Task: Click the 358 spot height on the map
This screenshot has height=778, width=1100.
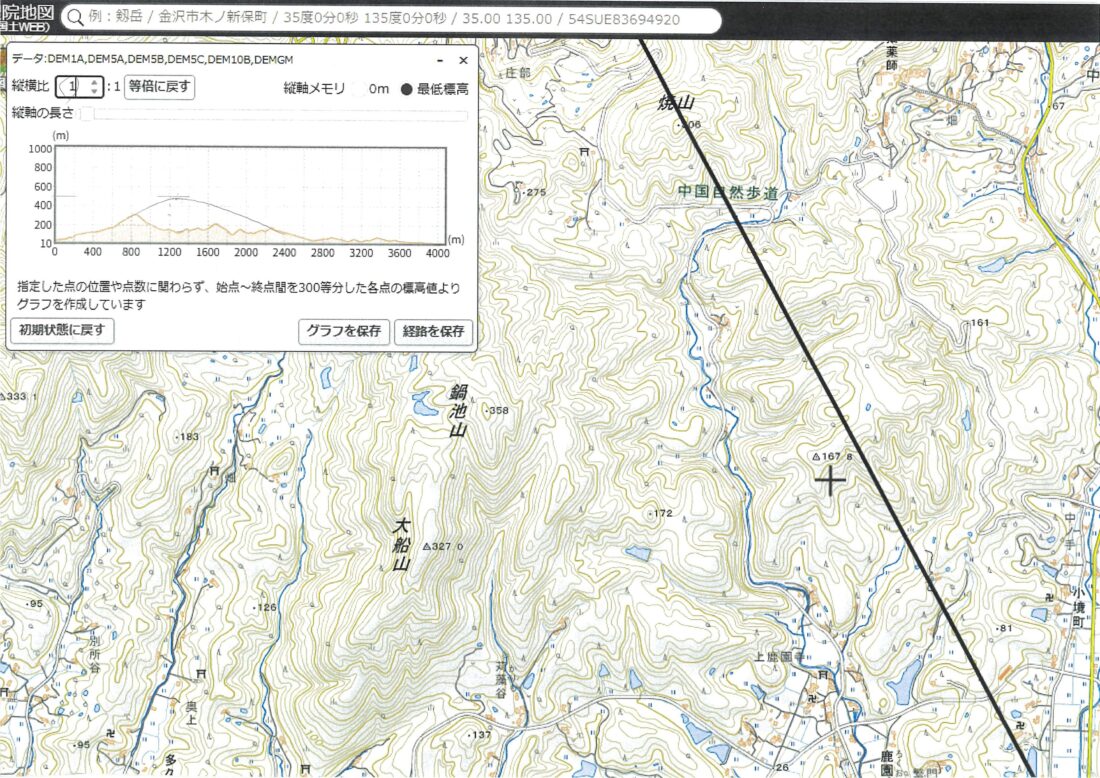Action: [497, 410]
